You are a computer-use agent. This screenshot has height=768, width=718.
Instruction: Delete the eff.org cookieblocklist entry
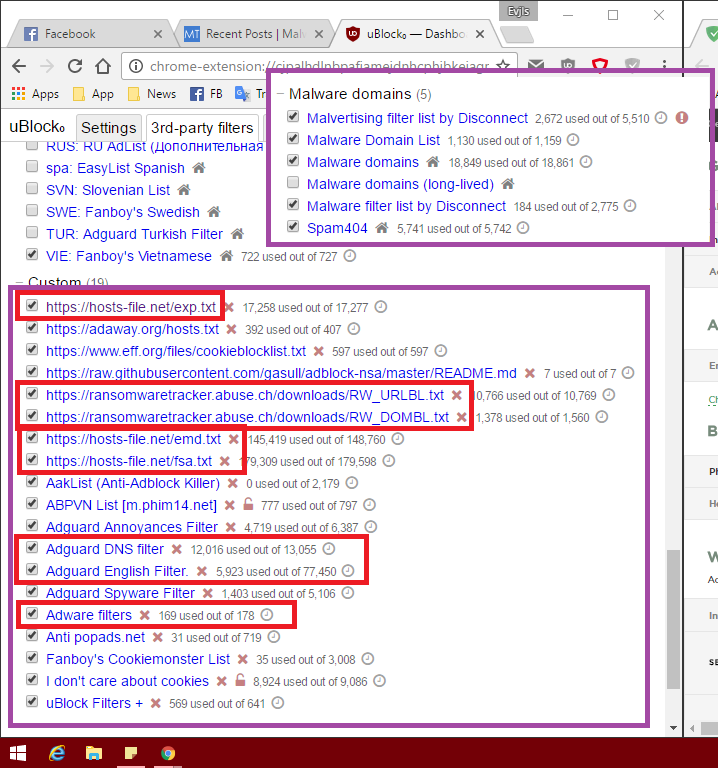click(318, 352)
